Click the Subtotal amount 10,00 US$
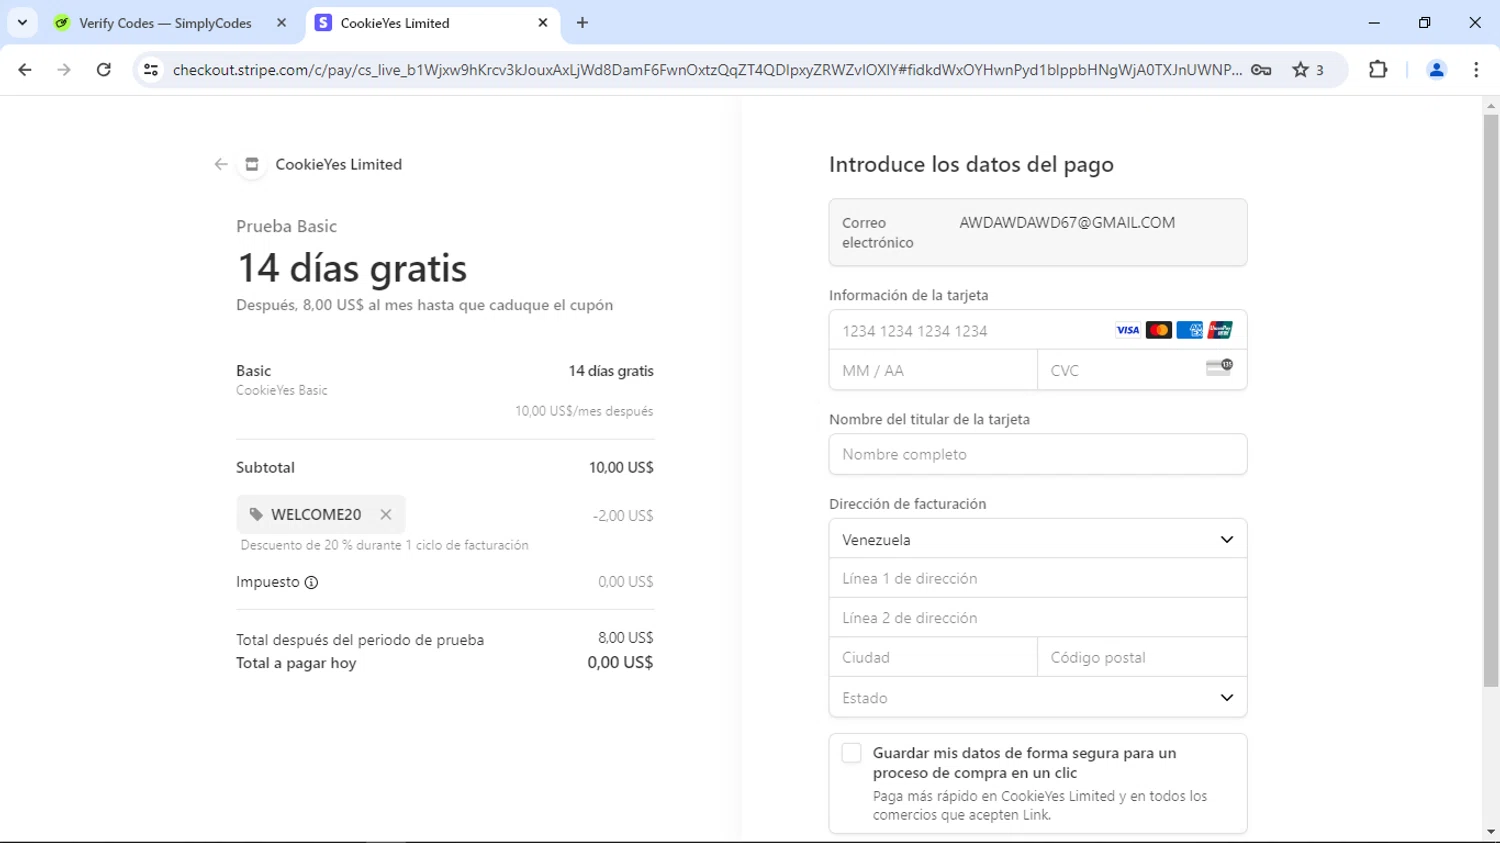Image resolution: width=1500 pixels, height=843 pixels. (x=621, y=467)
